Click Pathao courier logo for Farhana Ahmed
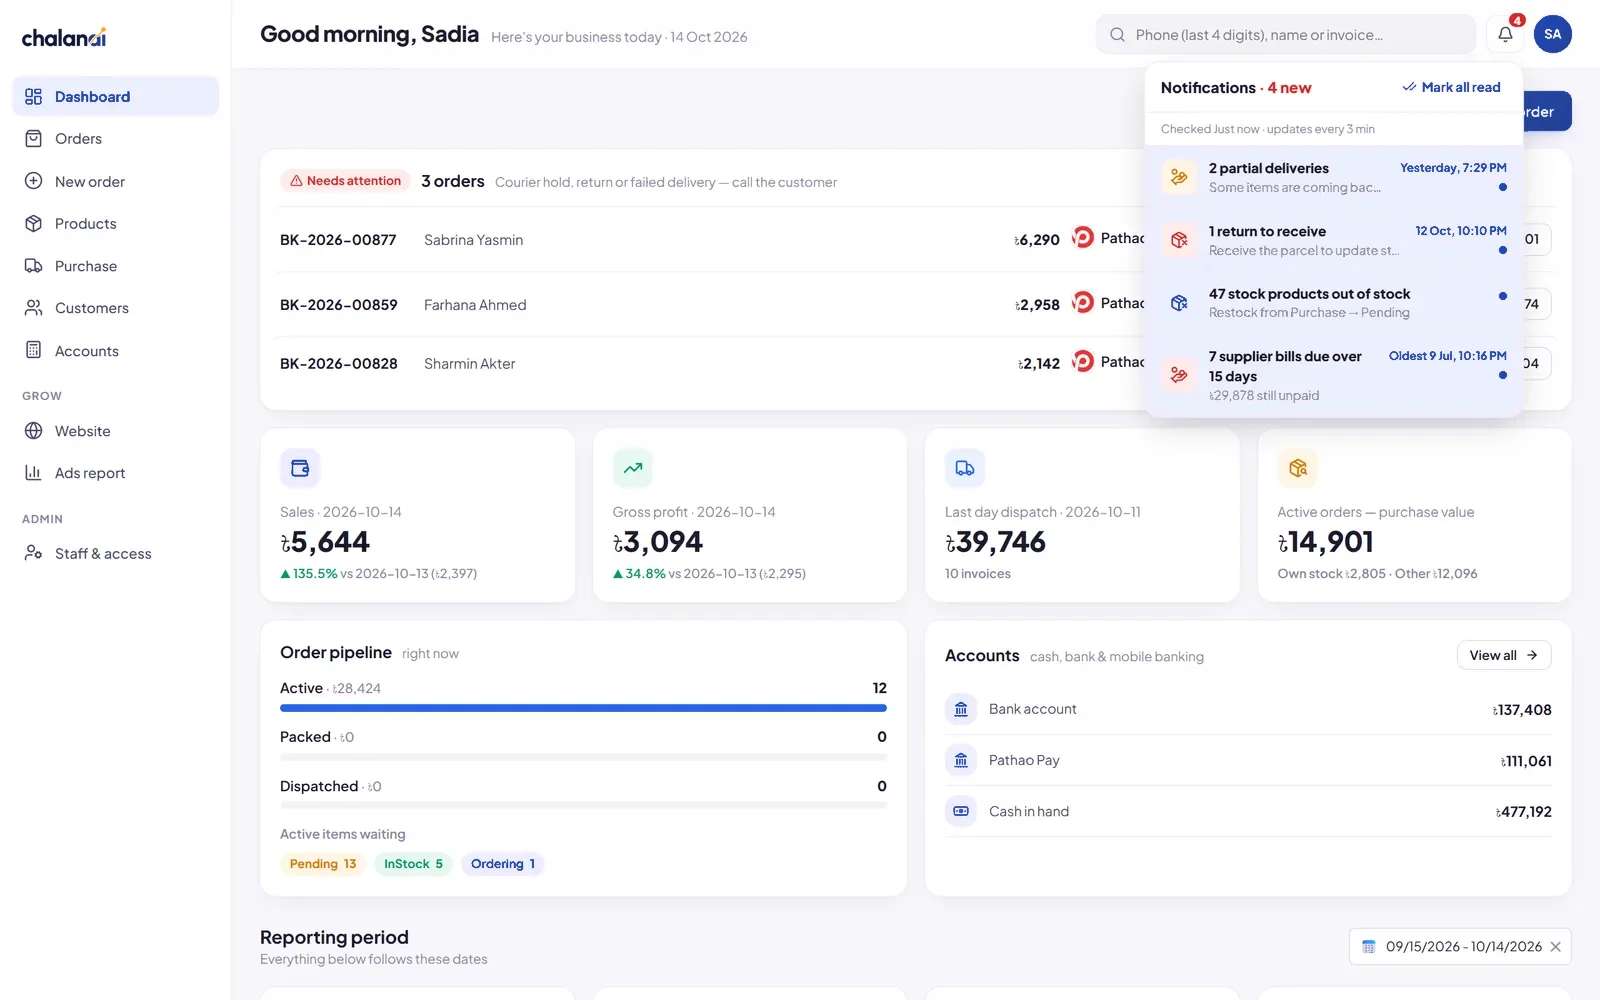Viewport: 1600px width, 1000px height. pos(1083,302)
